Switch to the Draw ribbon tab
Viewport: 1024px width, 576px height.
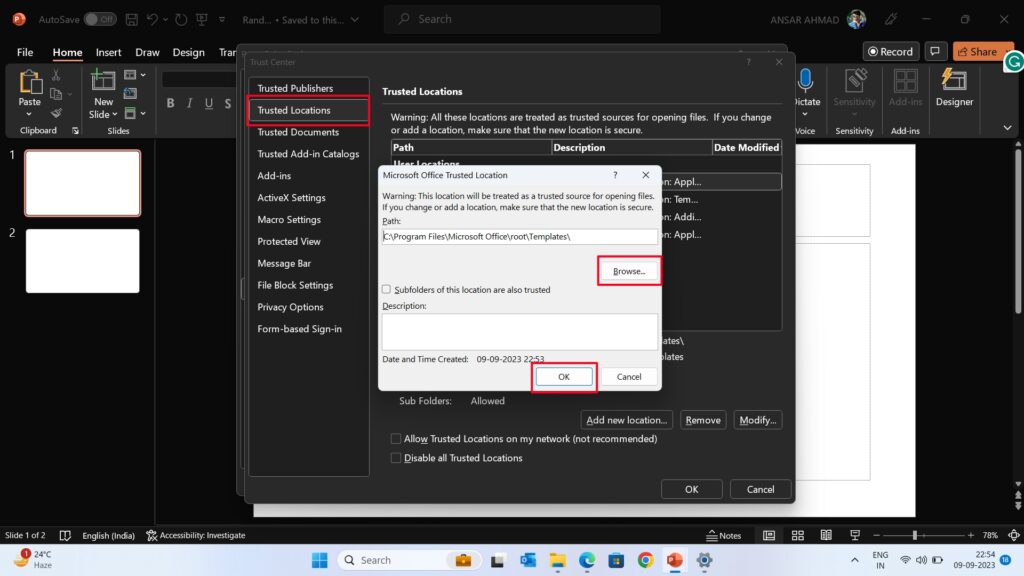click(x=147, y=52)
